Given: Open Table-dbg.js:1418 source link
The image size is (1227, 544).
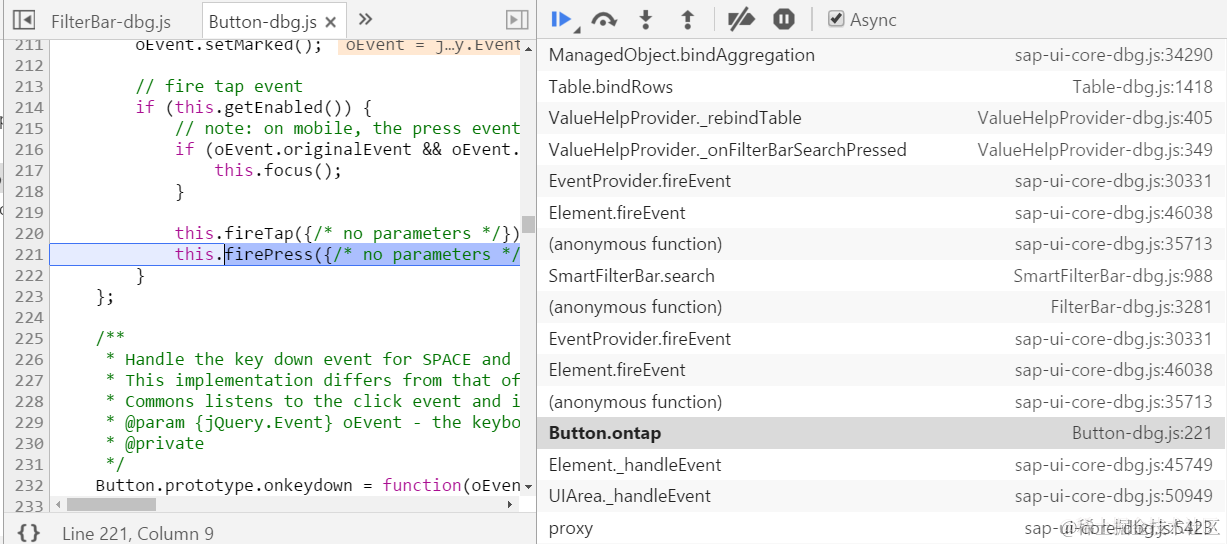Looking at the screenshot, I should [1142, 87].
